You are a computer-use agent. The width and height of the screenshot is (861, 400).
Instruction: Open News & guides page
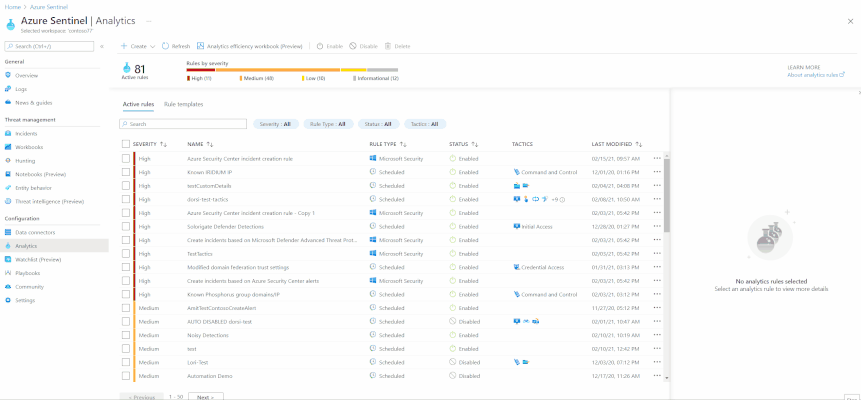33,103
